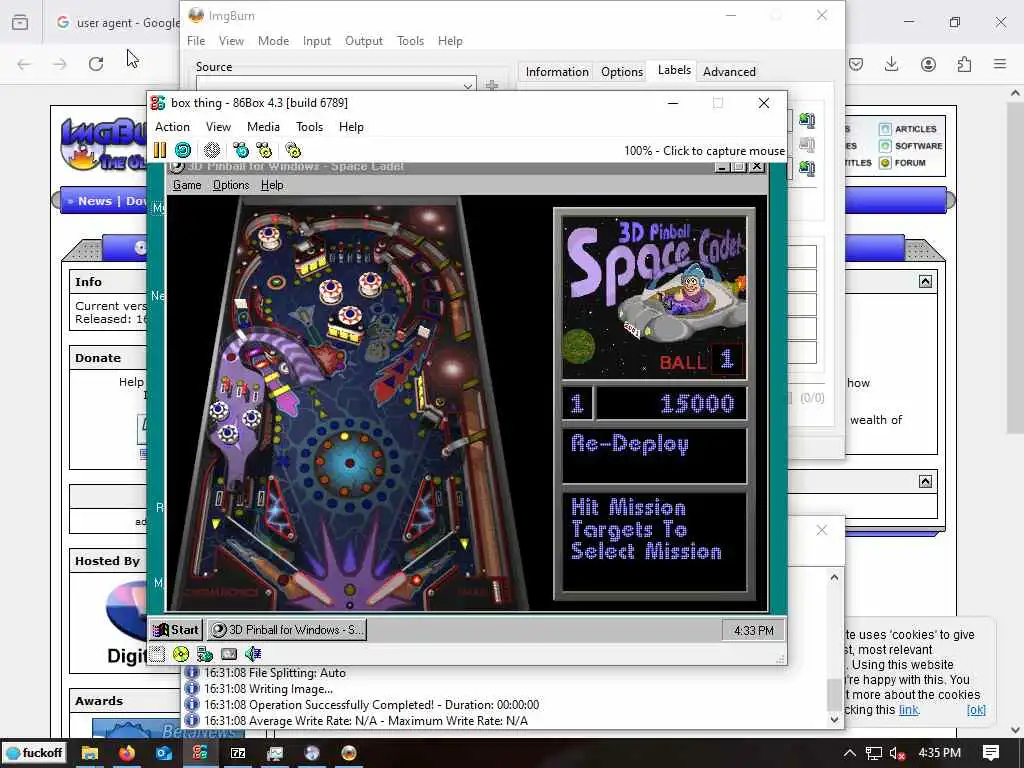Screen dimensions: 1024x768
Task: Open the 86Box View menu
Action: click(x=218, y=127)
